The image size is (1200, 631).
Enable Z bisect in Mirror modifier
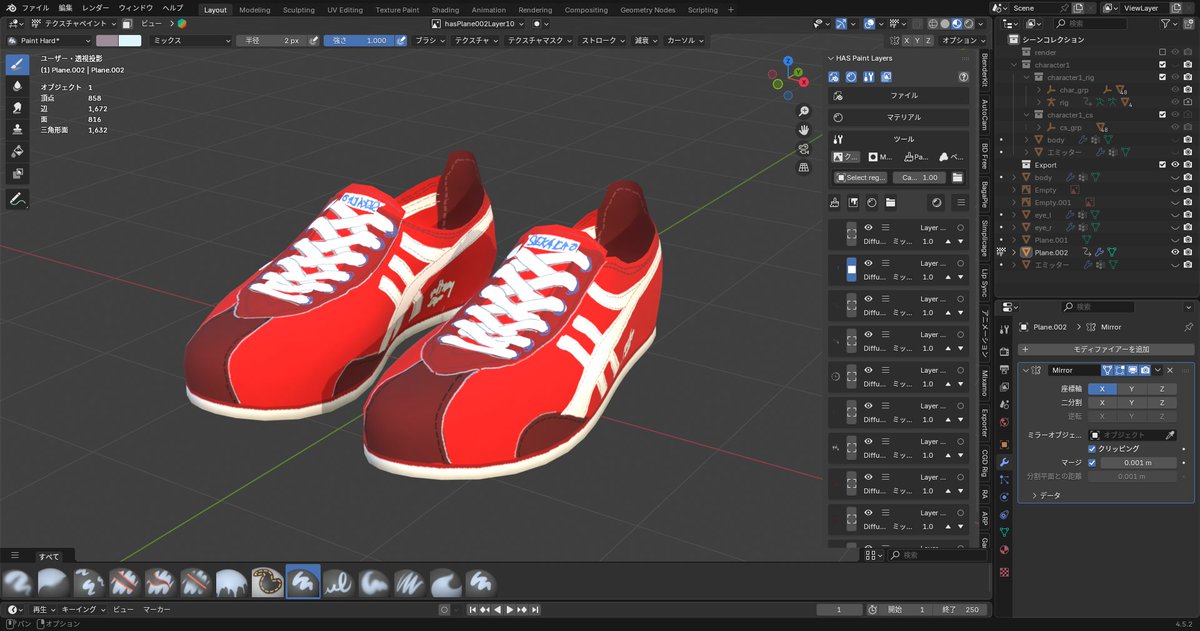point(1161,402)
